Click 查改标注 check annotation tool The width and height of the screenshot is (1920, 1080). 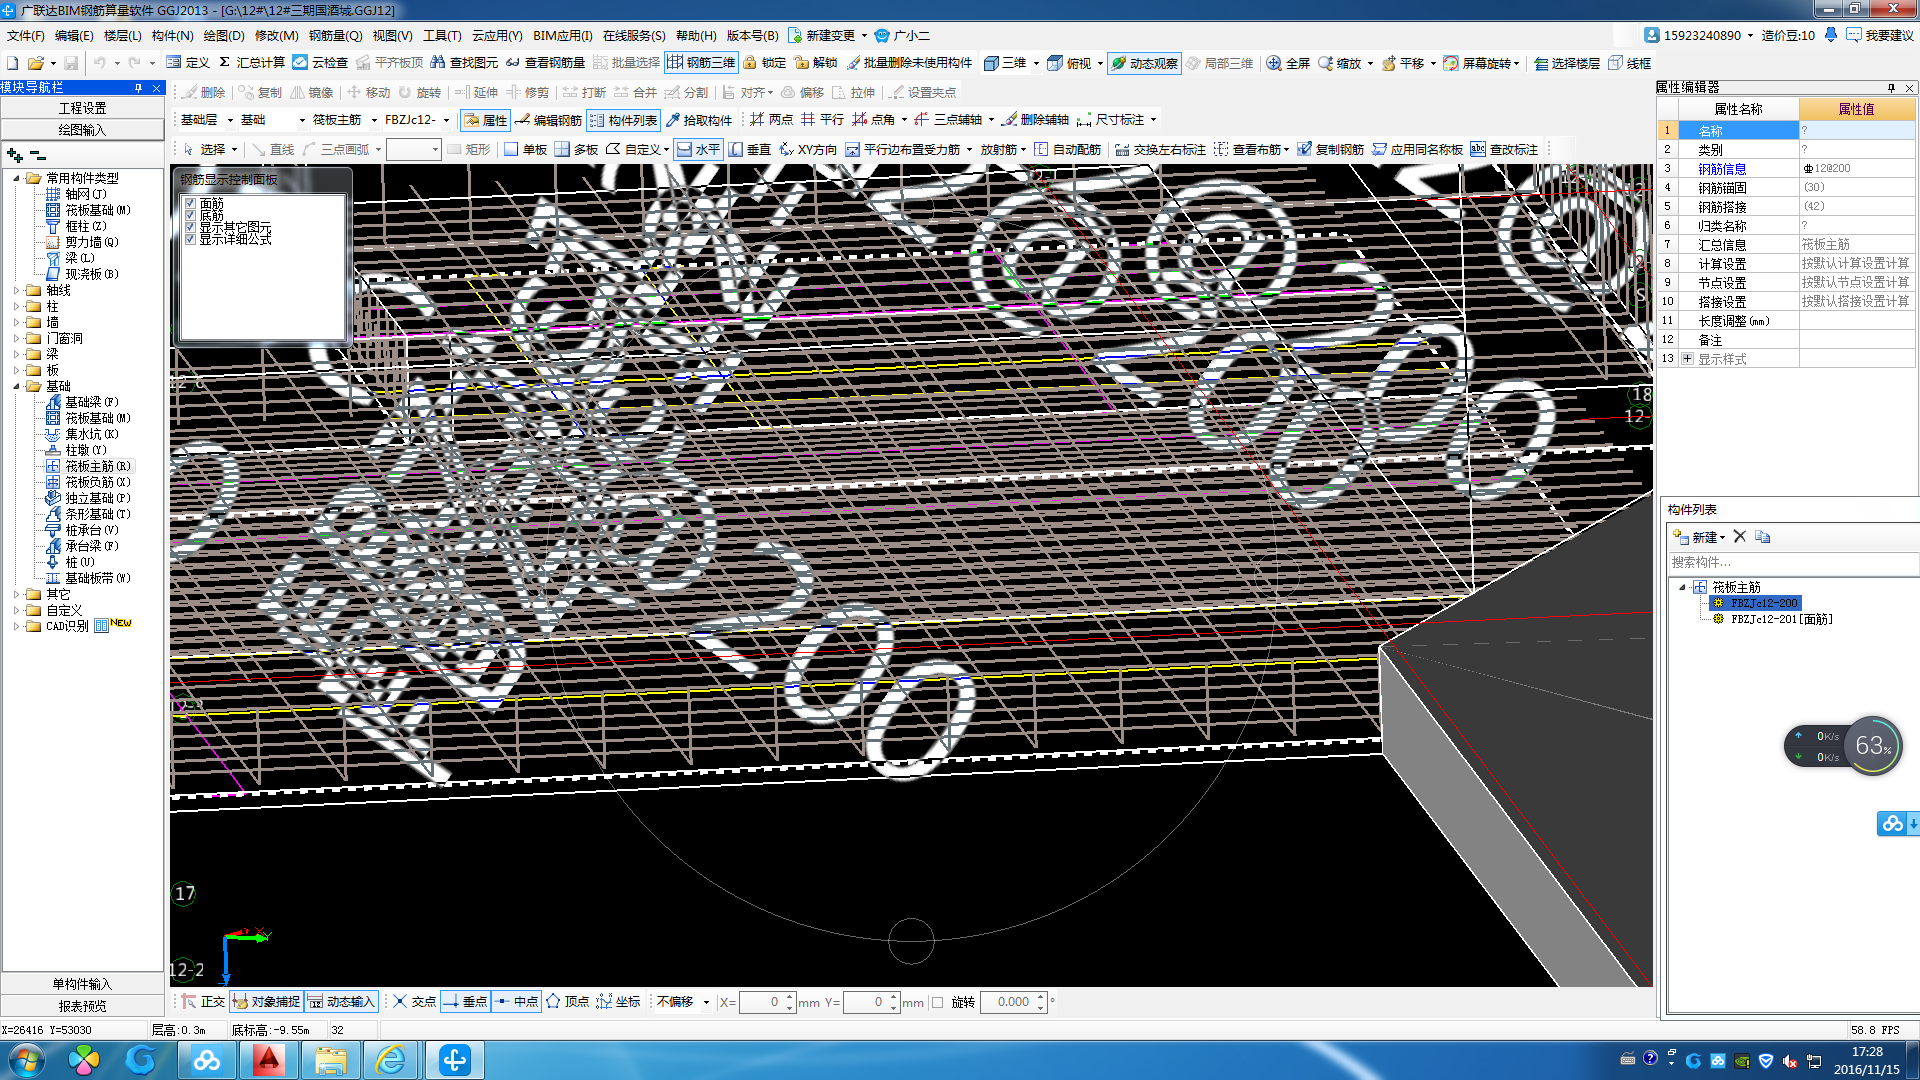coord(1504,149)
